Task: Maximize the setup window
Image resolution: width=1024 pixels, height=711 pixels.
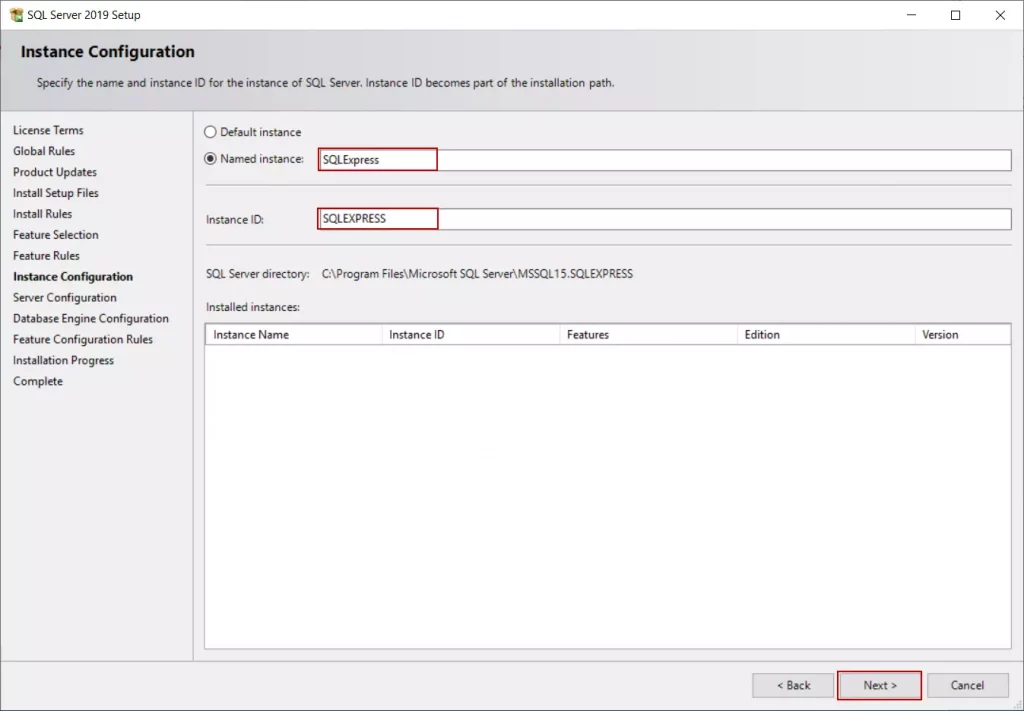Action: (x=955, y=15)
